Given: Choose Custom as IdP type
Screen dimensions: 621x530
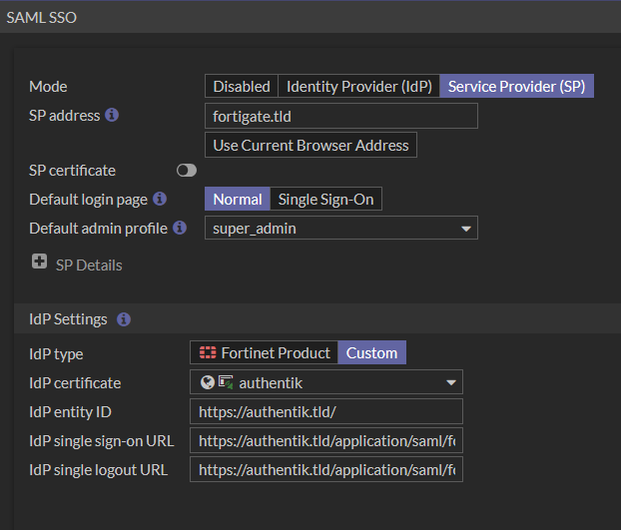Looking at the screenshot, I should (372, 353).
